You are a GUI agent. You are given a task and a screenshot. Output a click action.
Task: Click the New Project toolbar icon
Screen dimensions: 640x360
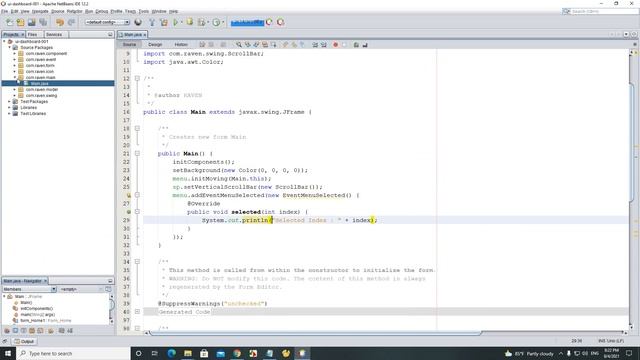click(20, 22)
